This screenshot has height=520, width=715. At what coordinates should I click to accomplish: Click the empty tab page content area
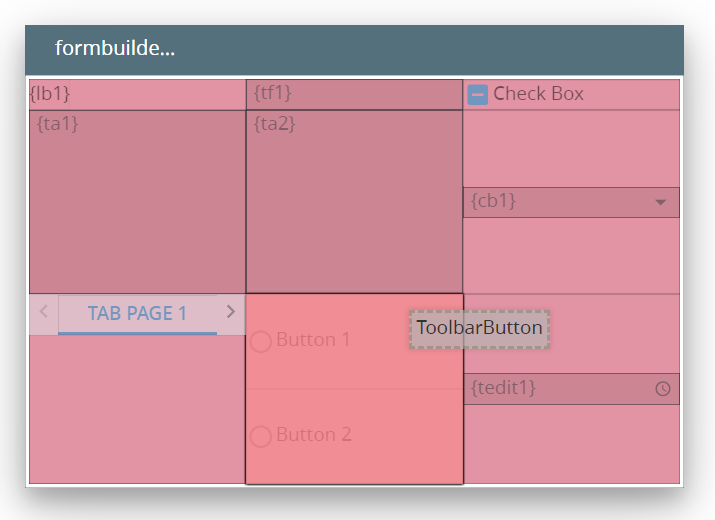click(x=137, y=410)
